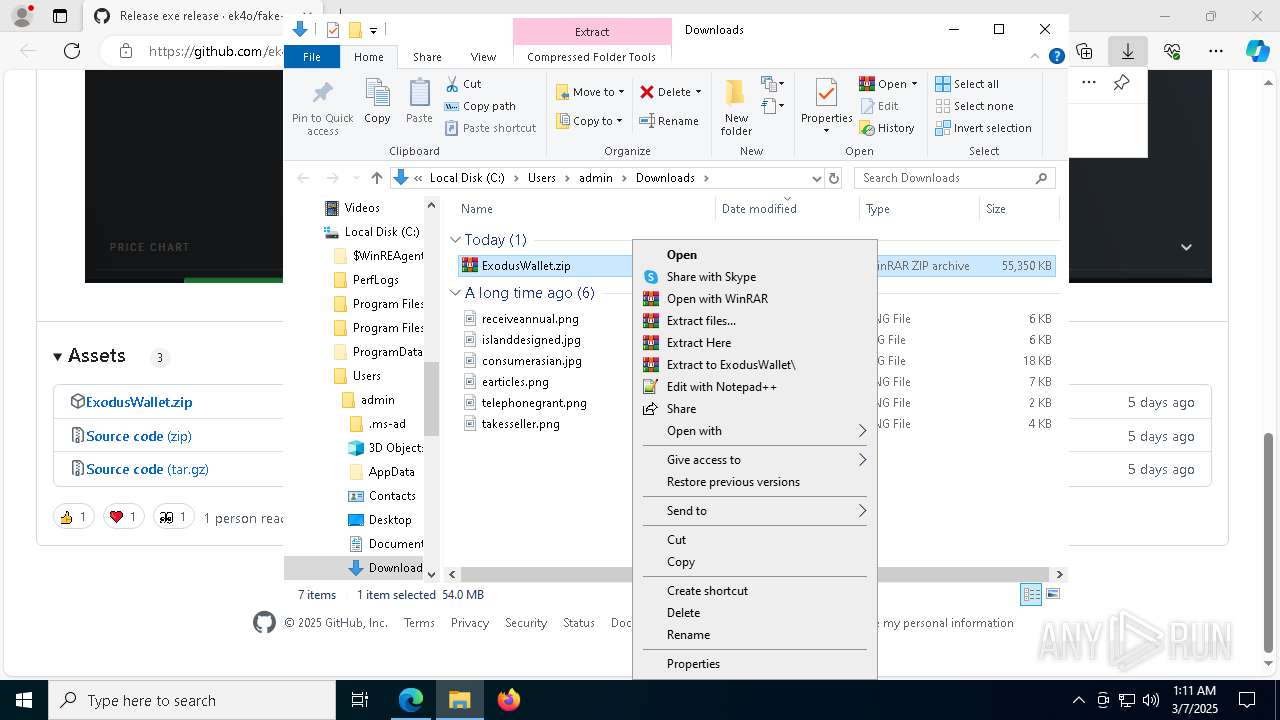Expand Open with submenu
1280x720 pixels.
(755, 431)
